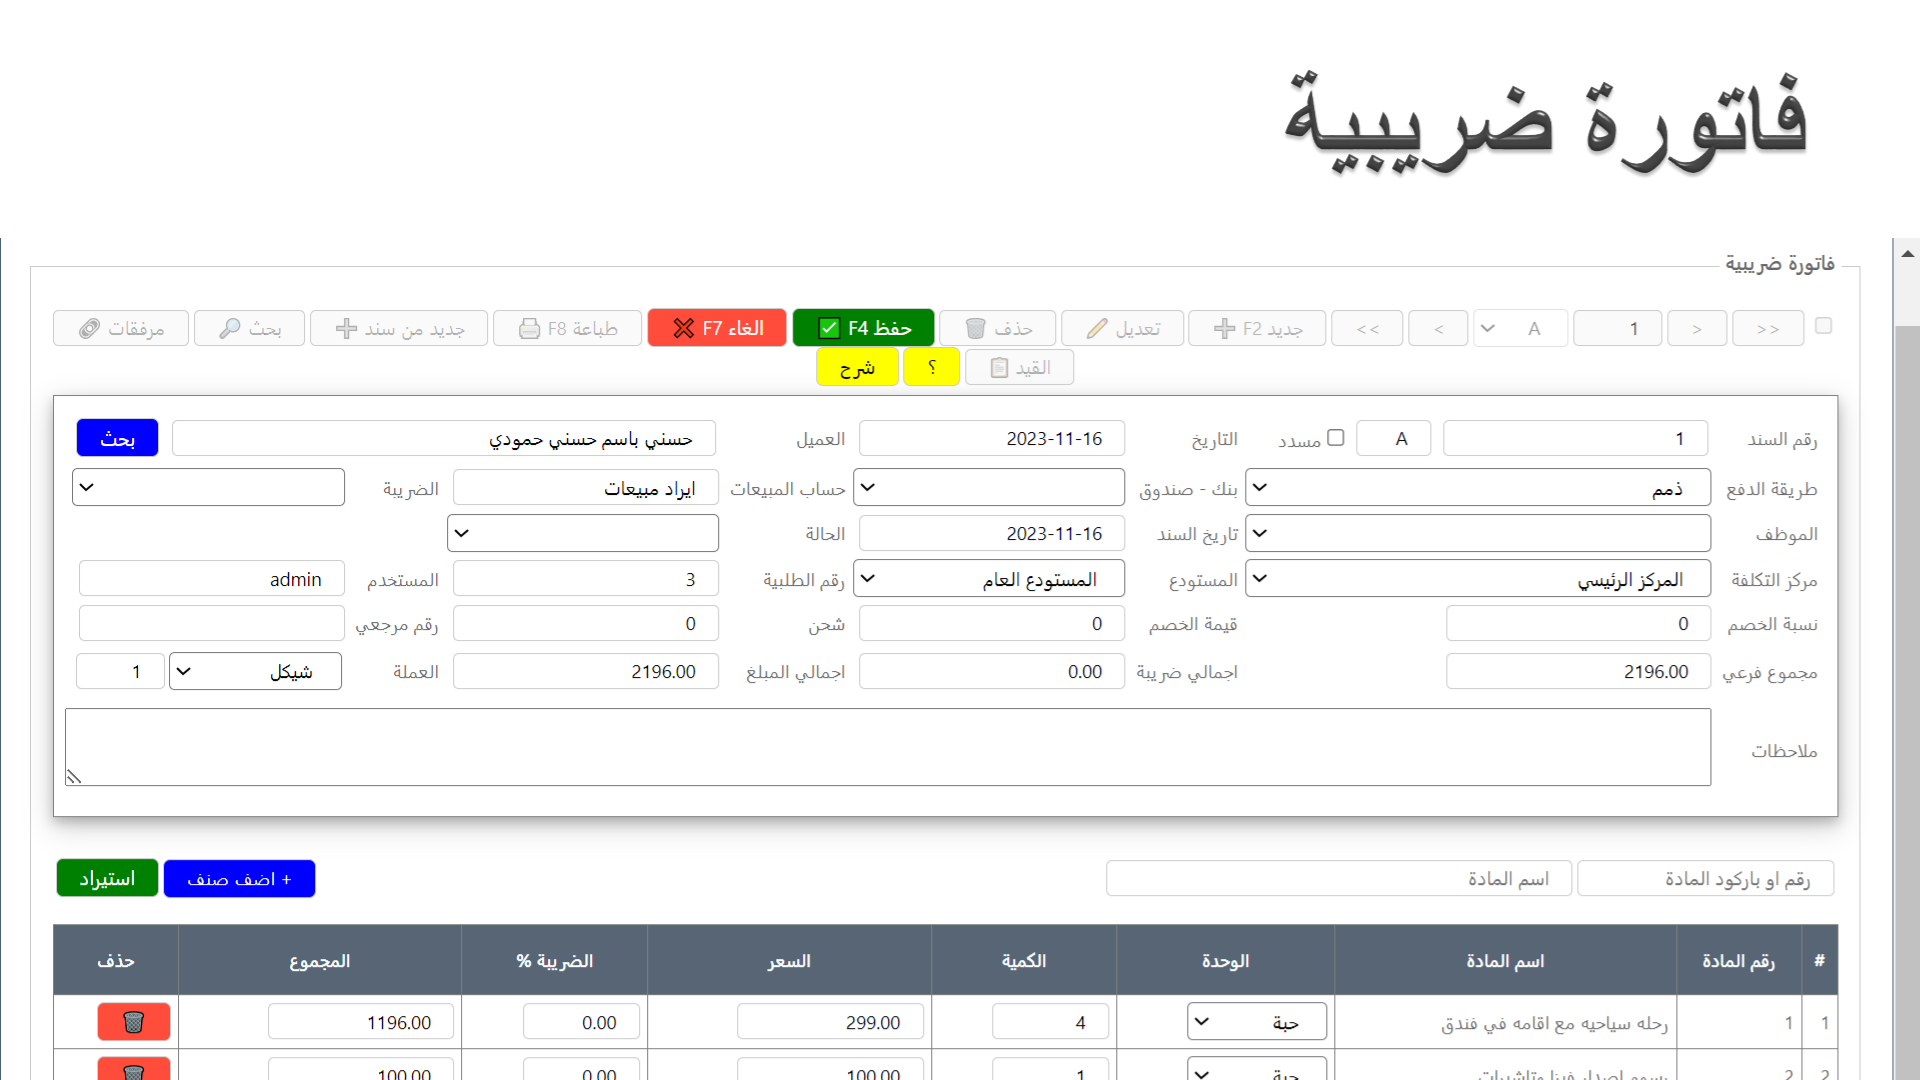Image resolution: width=1920 pixels, height=1080 pixels.
Task: Click the green import (استيراد) button
Action: coord(107,879)
